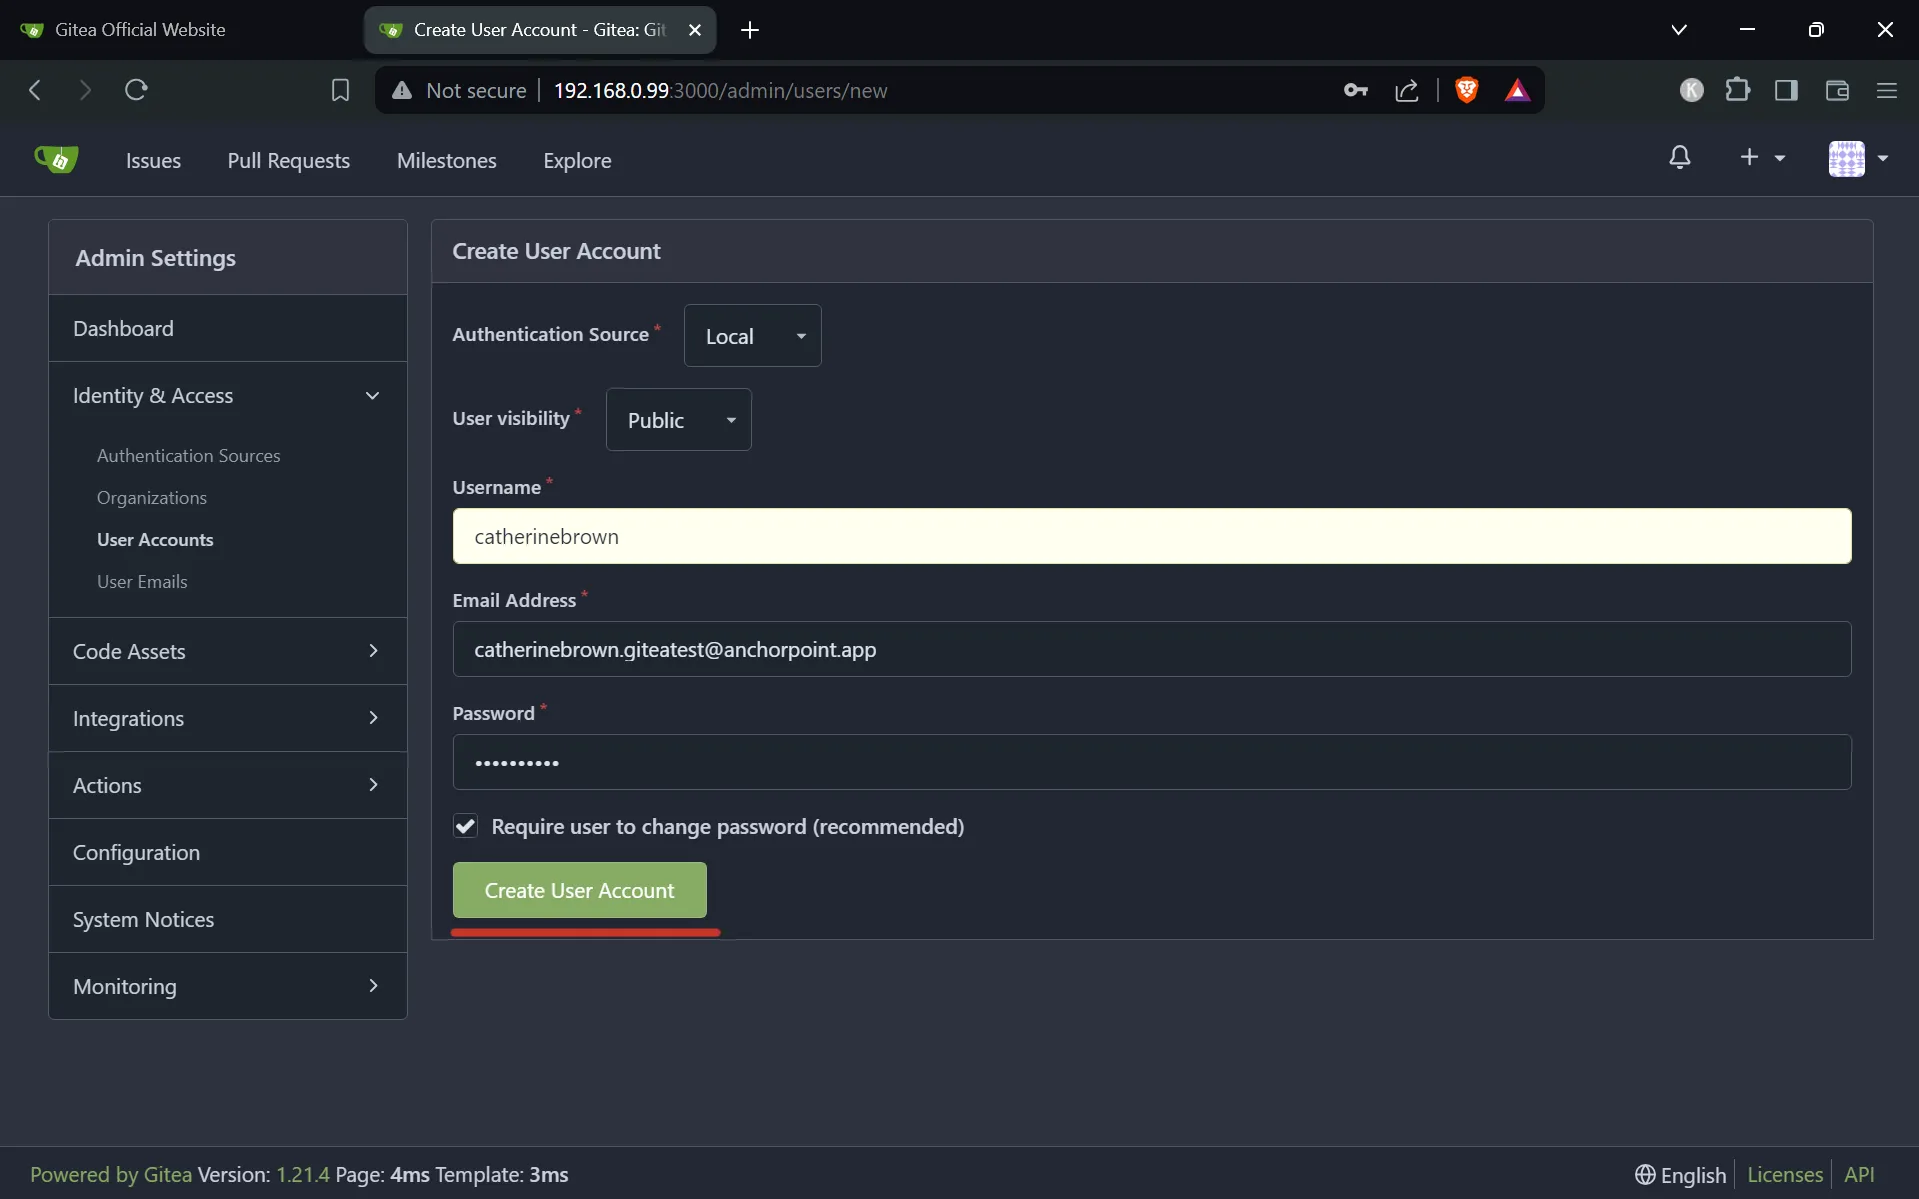Expand the Actions section
The height and width of the screenshot is (1199, 1919).
coord(228,785)
